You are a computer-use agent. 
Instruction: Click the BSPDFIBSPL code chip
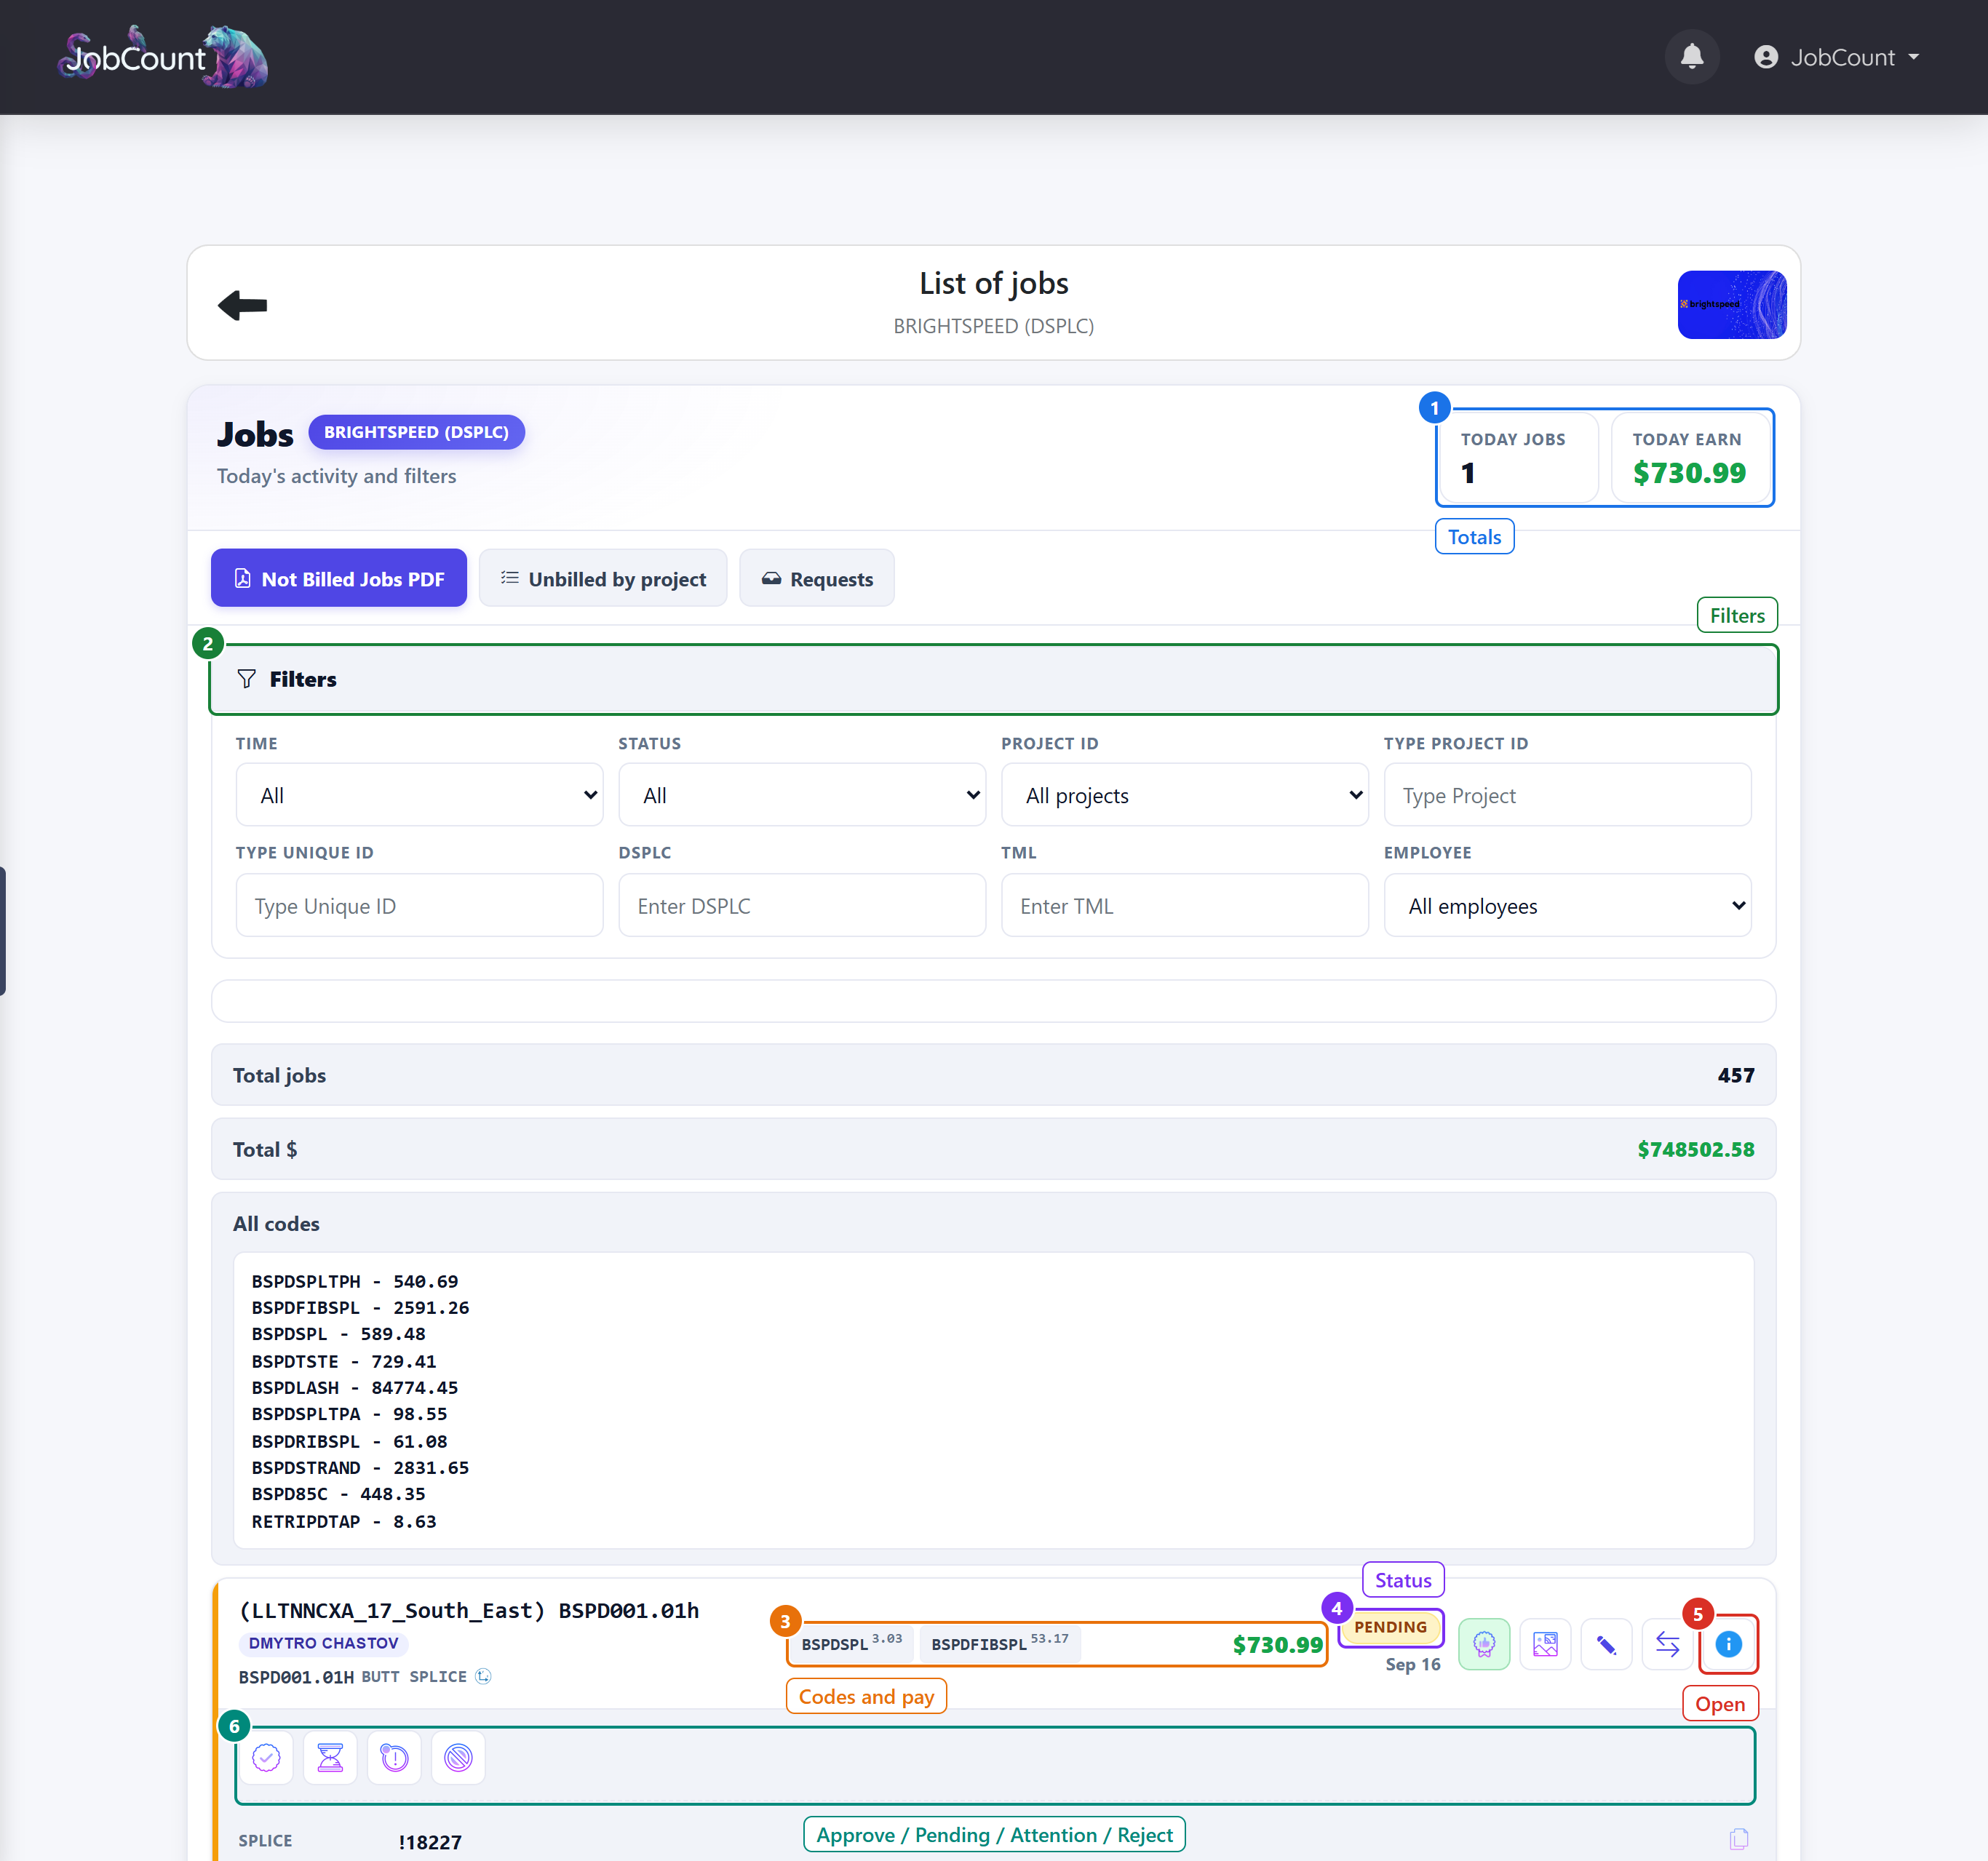[999, 1643]
